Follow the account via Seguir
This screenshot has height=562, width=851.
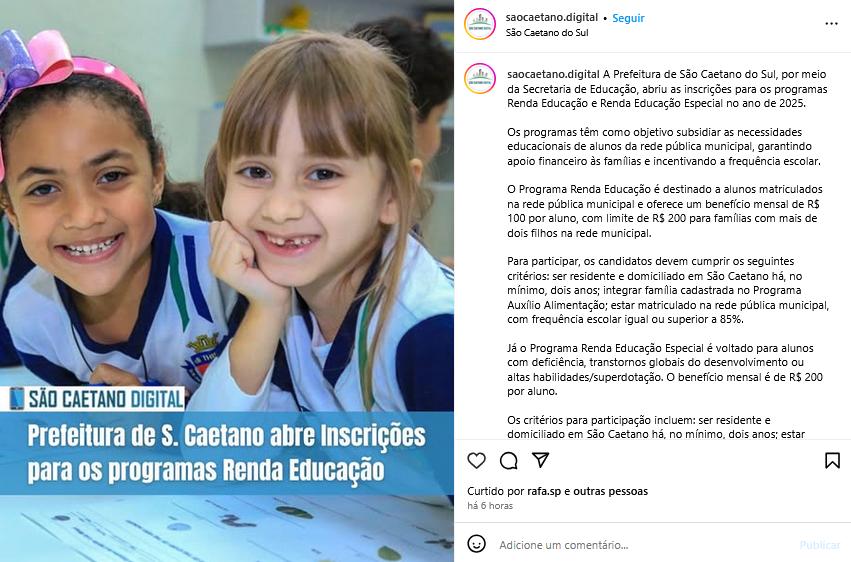click(x=628, y=18)
